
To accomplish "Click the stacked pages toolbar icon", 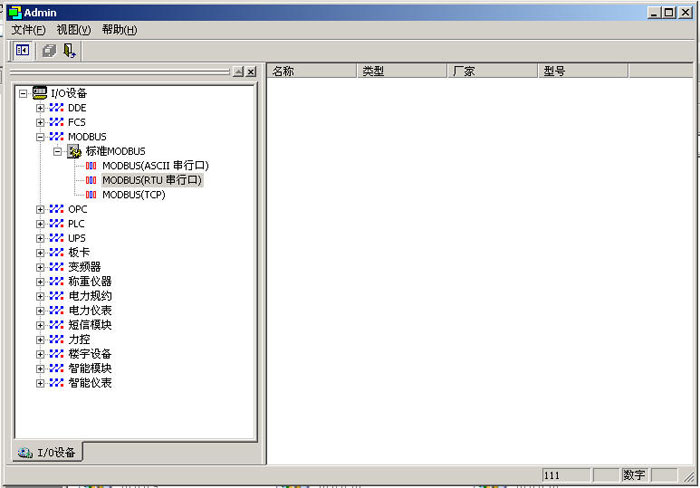I will 48,50.
